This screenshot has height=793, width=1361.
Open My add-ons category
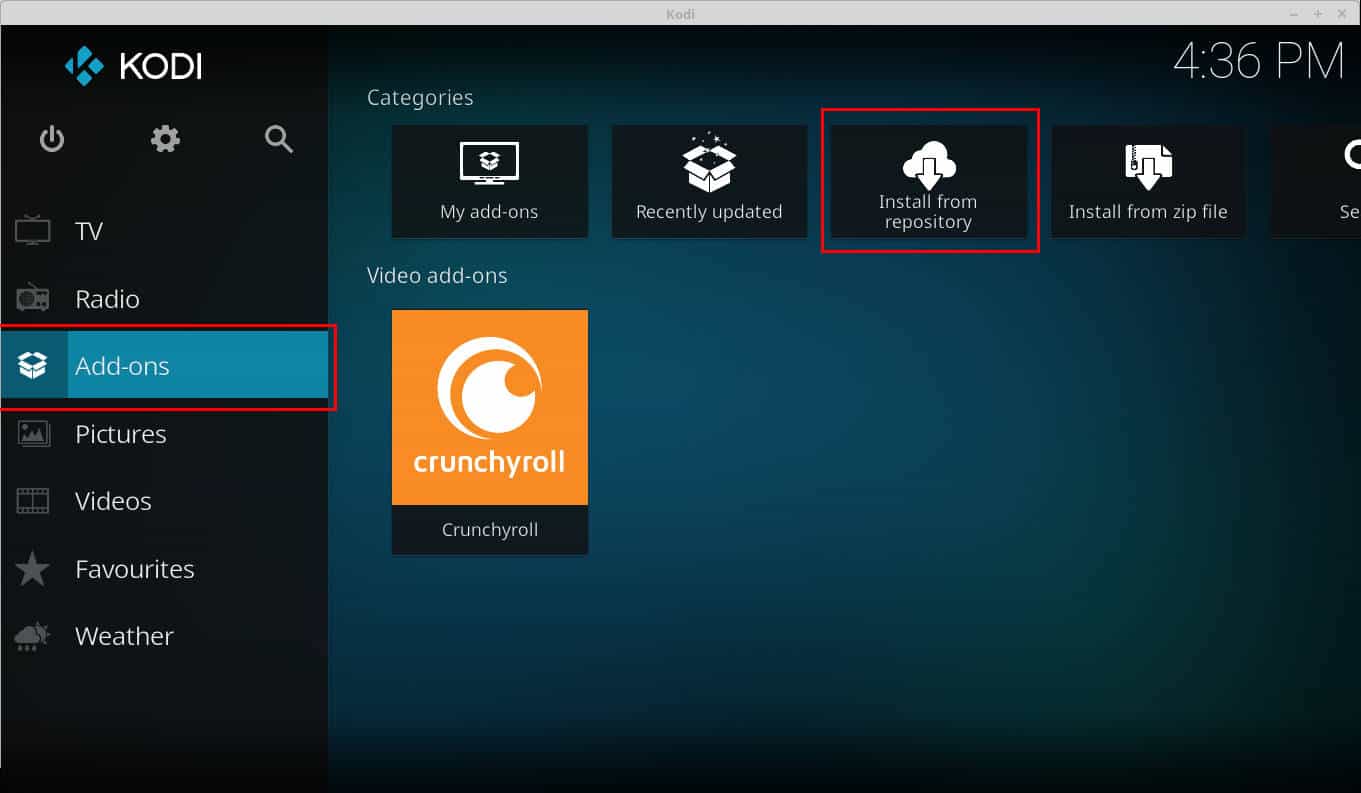click(489, 181)
